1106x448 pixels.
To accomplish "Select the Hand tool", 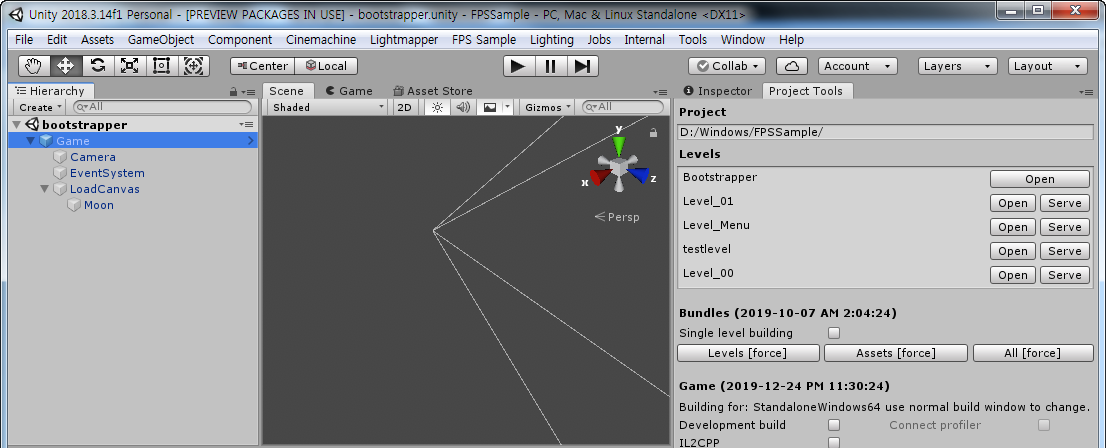I will [x=34, y=66].
